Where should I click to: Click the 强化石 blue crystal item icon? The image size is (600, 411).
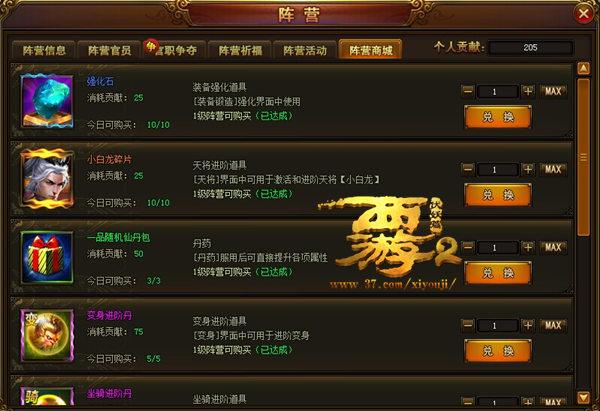[x=47, y=101]
